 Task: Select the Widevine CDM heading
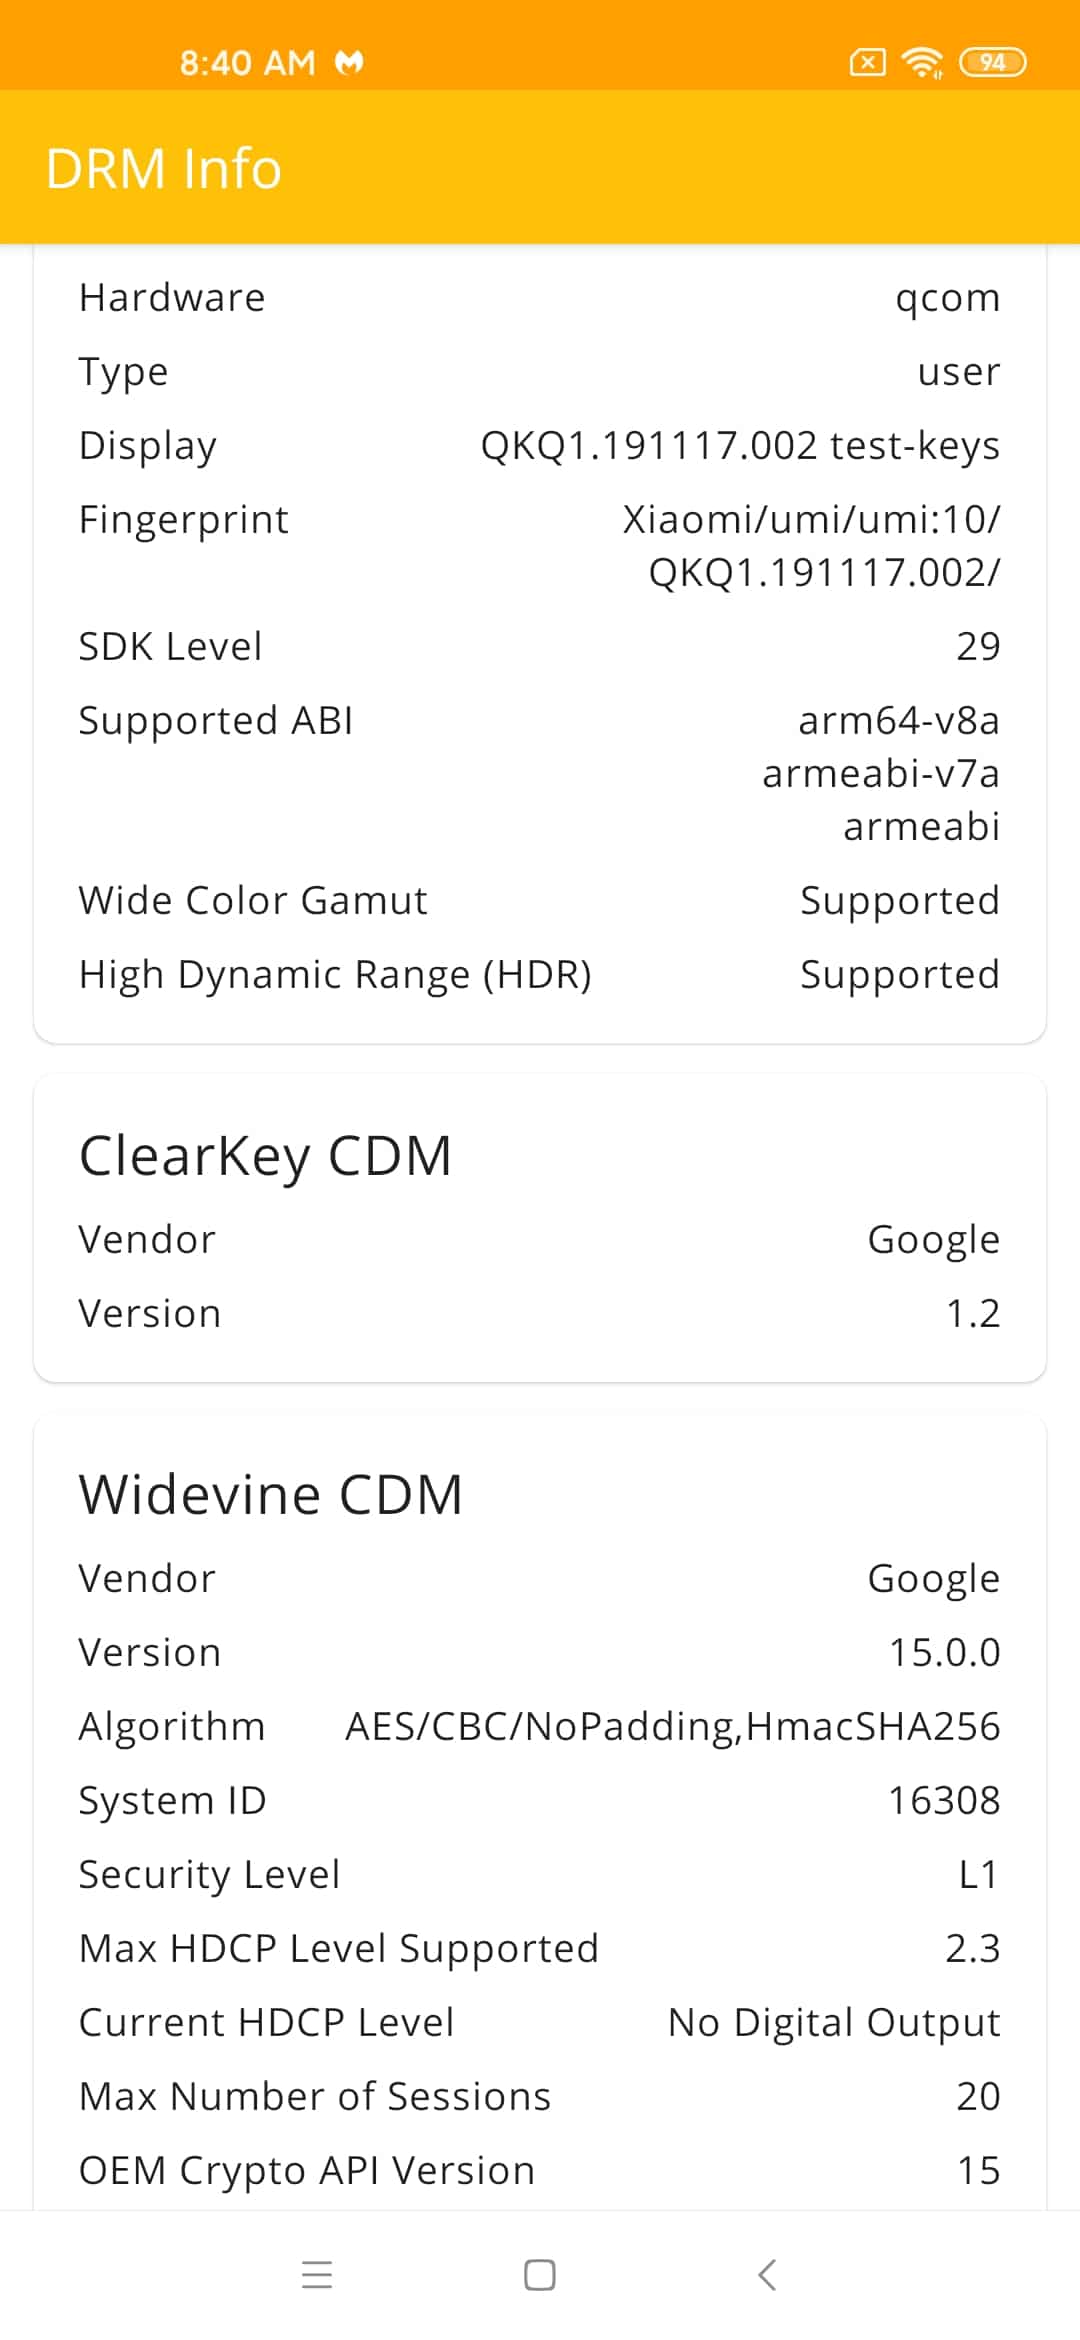271,1495
